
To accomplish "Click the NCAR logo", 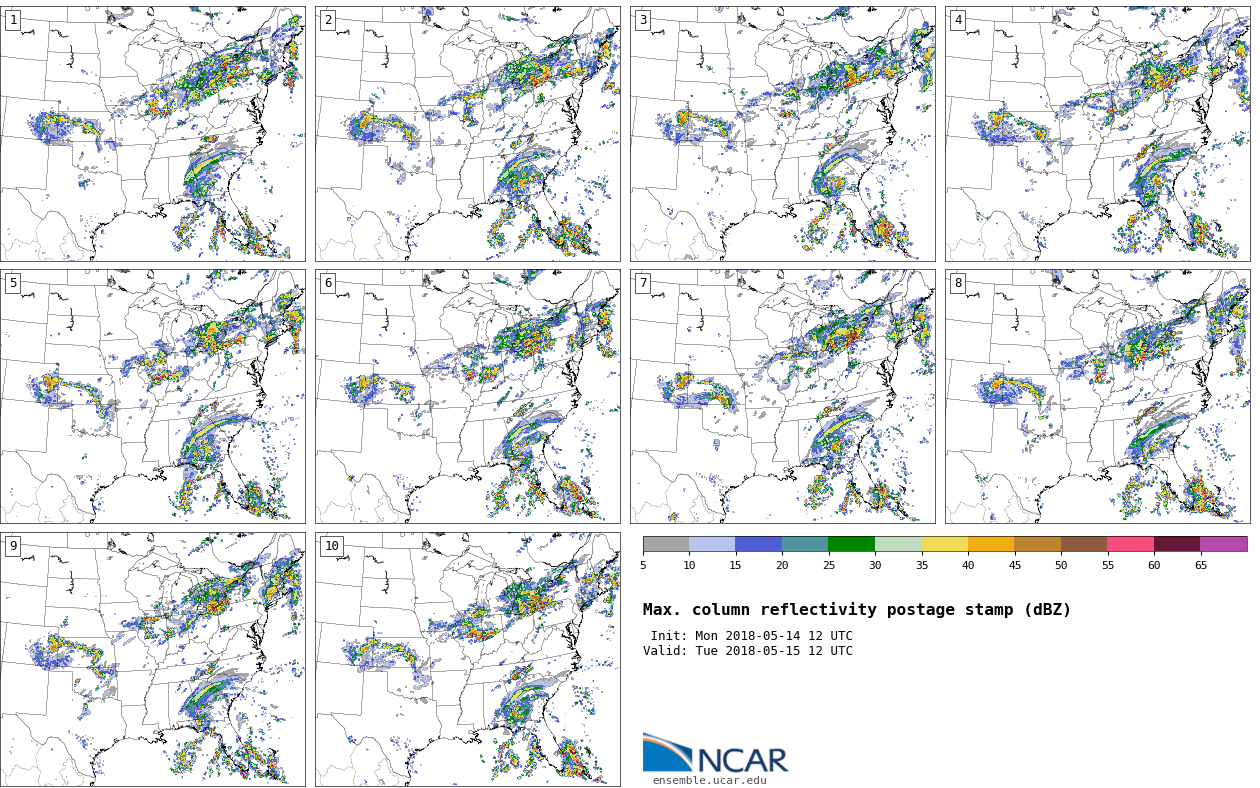I will click(x=715, y=753).
